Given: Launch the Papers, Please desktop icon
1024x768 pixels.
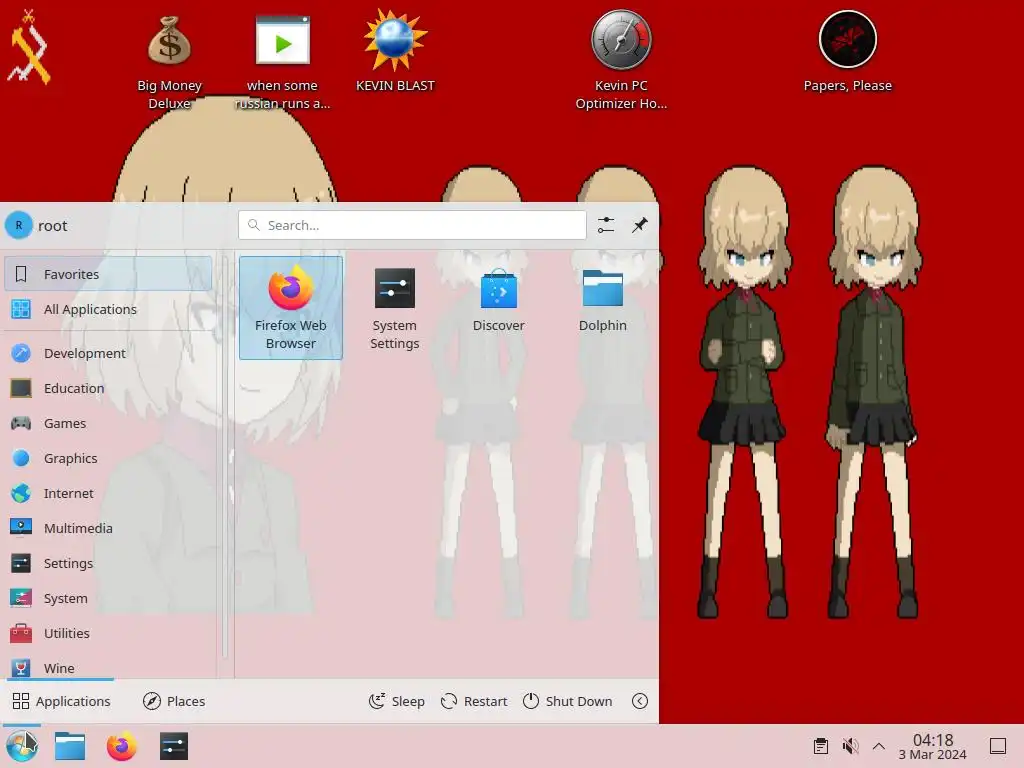Looking at the screenshot, I should click(847, 51).
